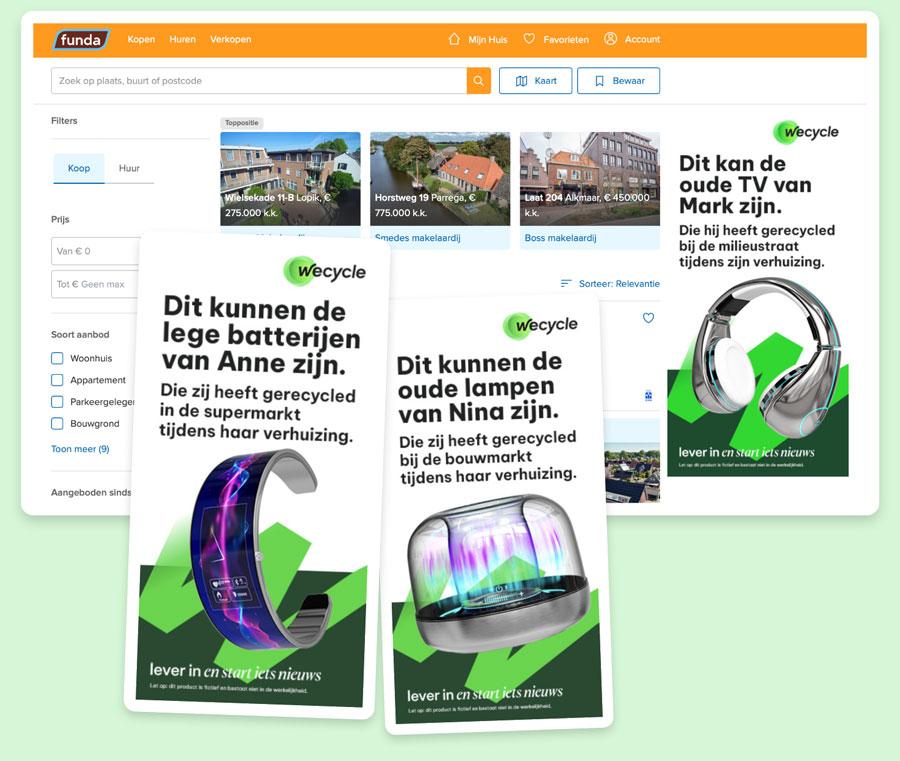The image size is (900, 761).
Task: Click the sort lines icon beside Sorteer
Action: pos(566,284)
